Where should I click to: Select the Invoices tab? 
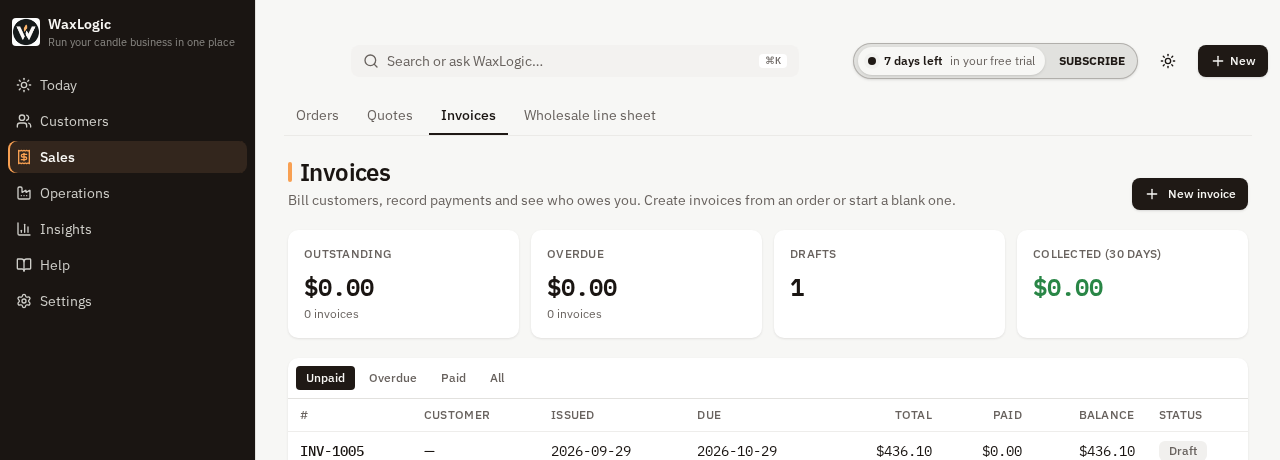pos(468,115)
